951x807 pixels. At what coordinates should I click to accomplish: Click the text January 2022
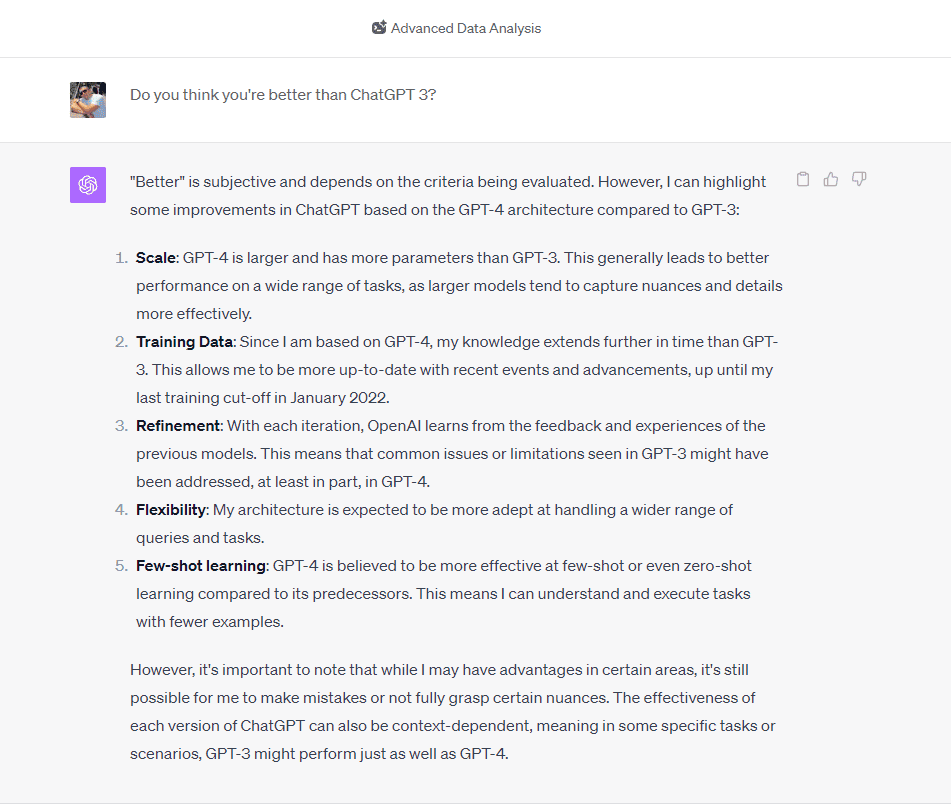pyautogui.click(x=339, y=398)
